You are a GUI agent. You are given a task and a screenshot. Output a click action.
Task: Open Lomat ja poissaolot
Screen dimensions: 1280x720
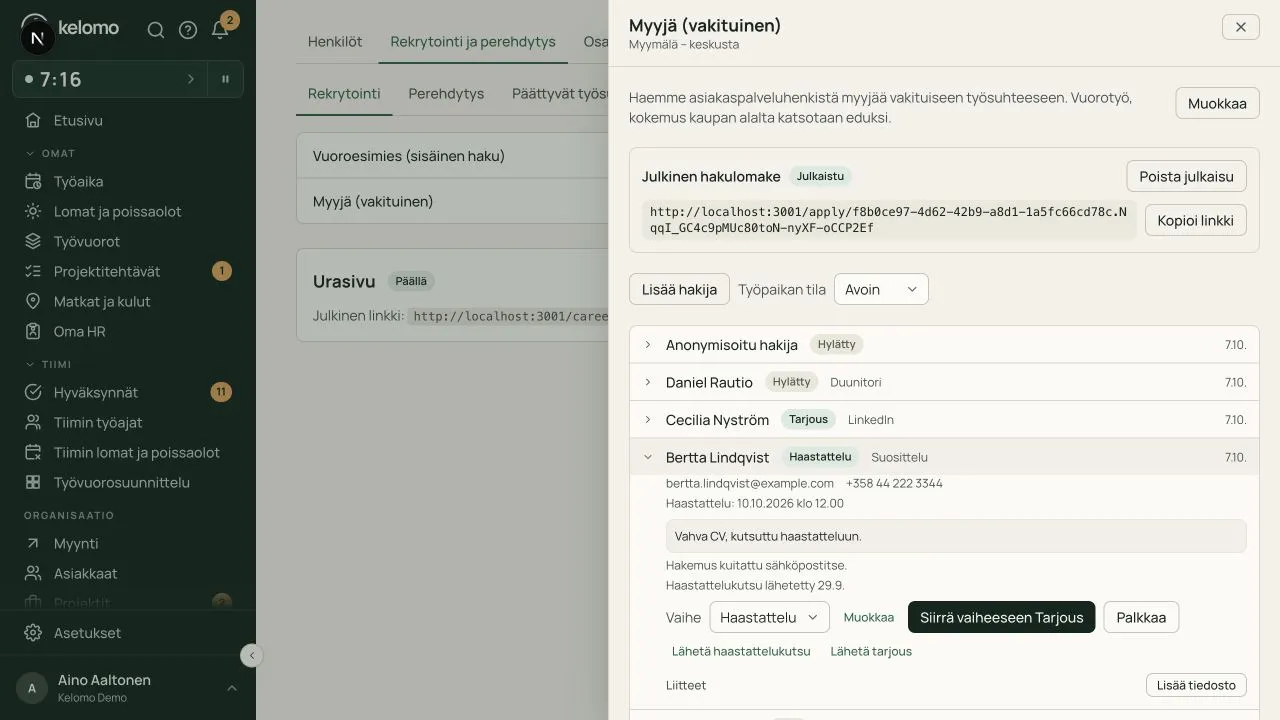(x=128, y=211)
